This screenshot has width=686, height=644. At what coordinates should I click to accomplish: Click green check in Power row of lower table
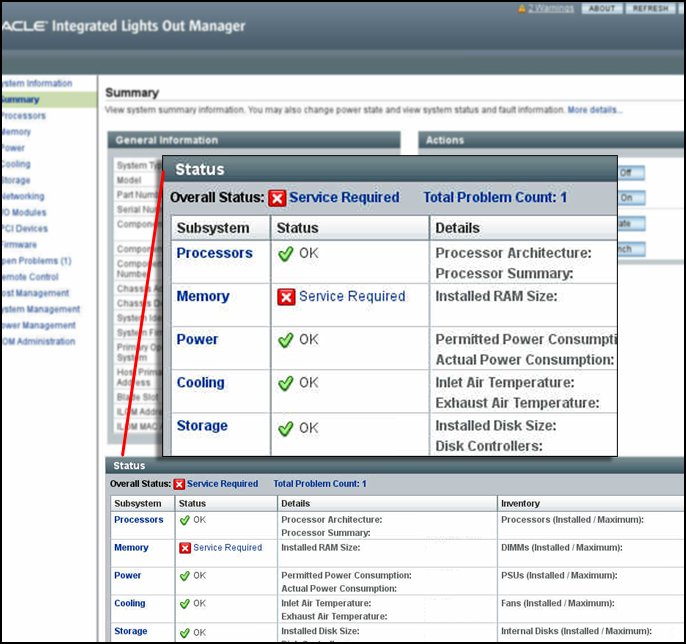pyautogui.click(x=185, y=576)
